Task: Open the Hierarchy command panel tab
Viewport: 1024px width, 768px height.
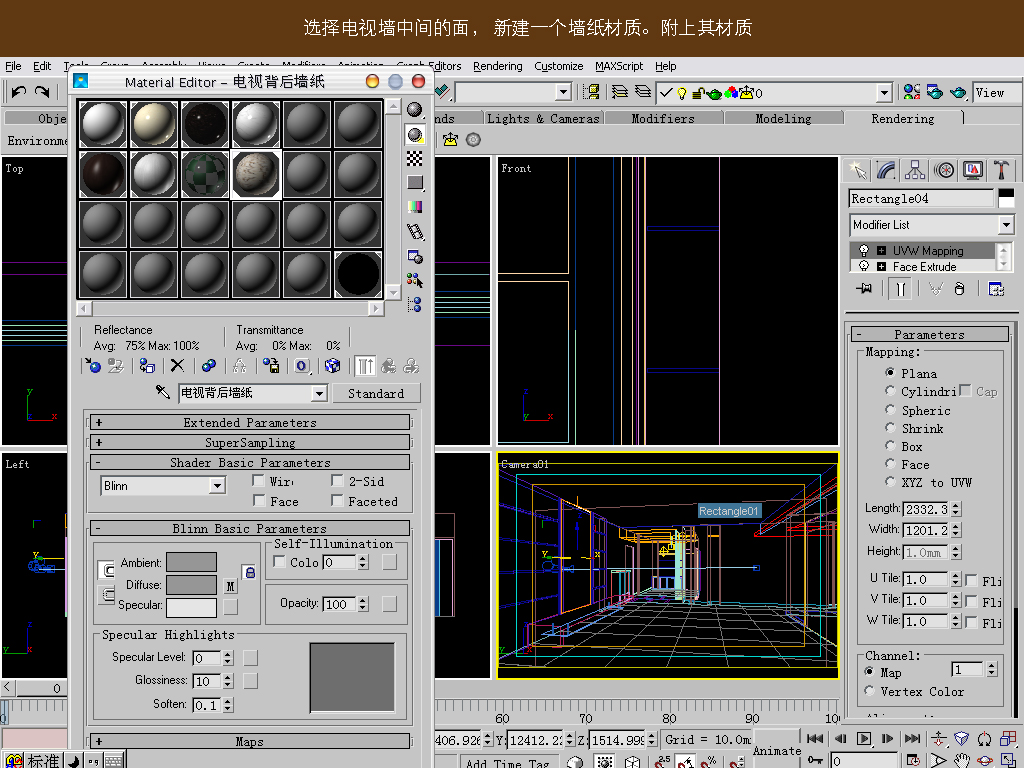Action: 915,170
